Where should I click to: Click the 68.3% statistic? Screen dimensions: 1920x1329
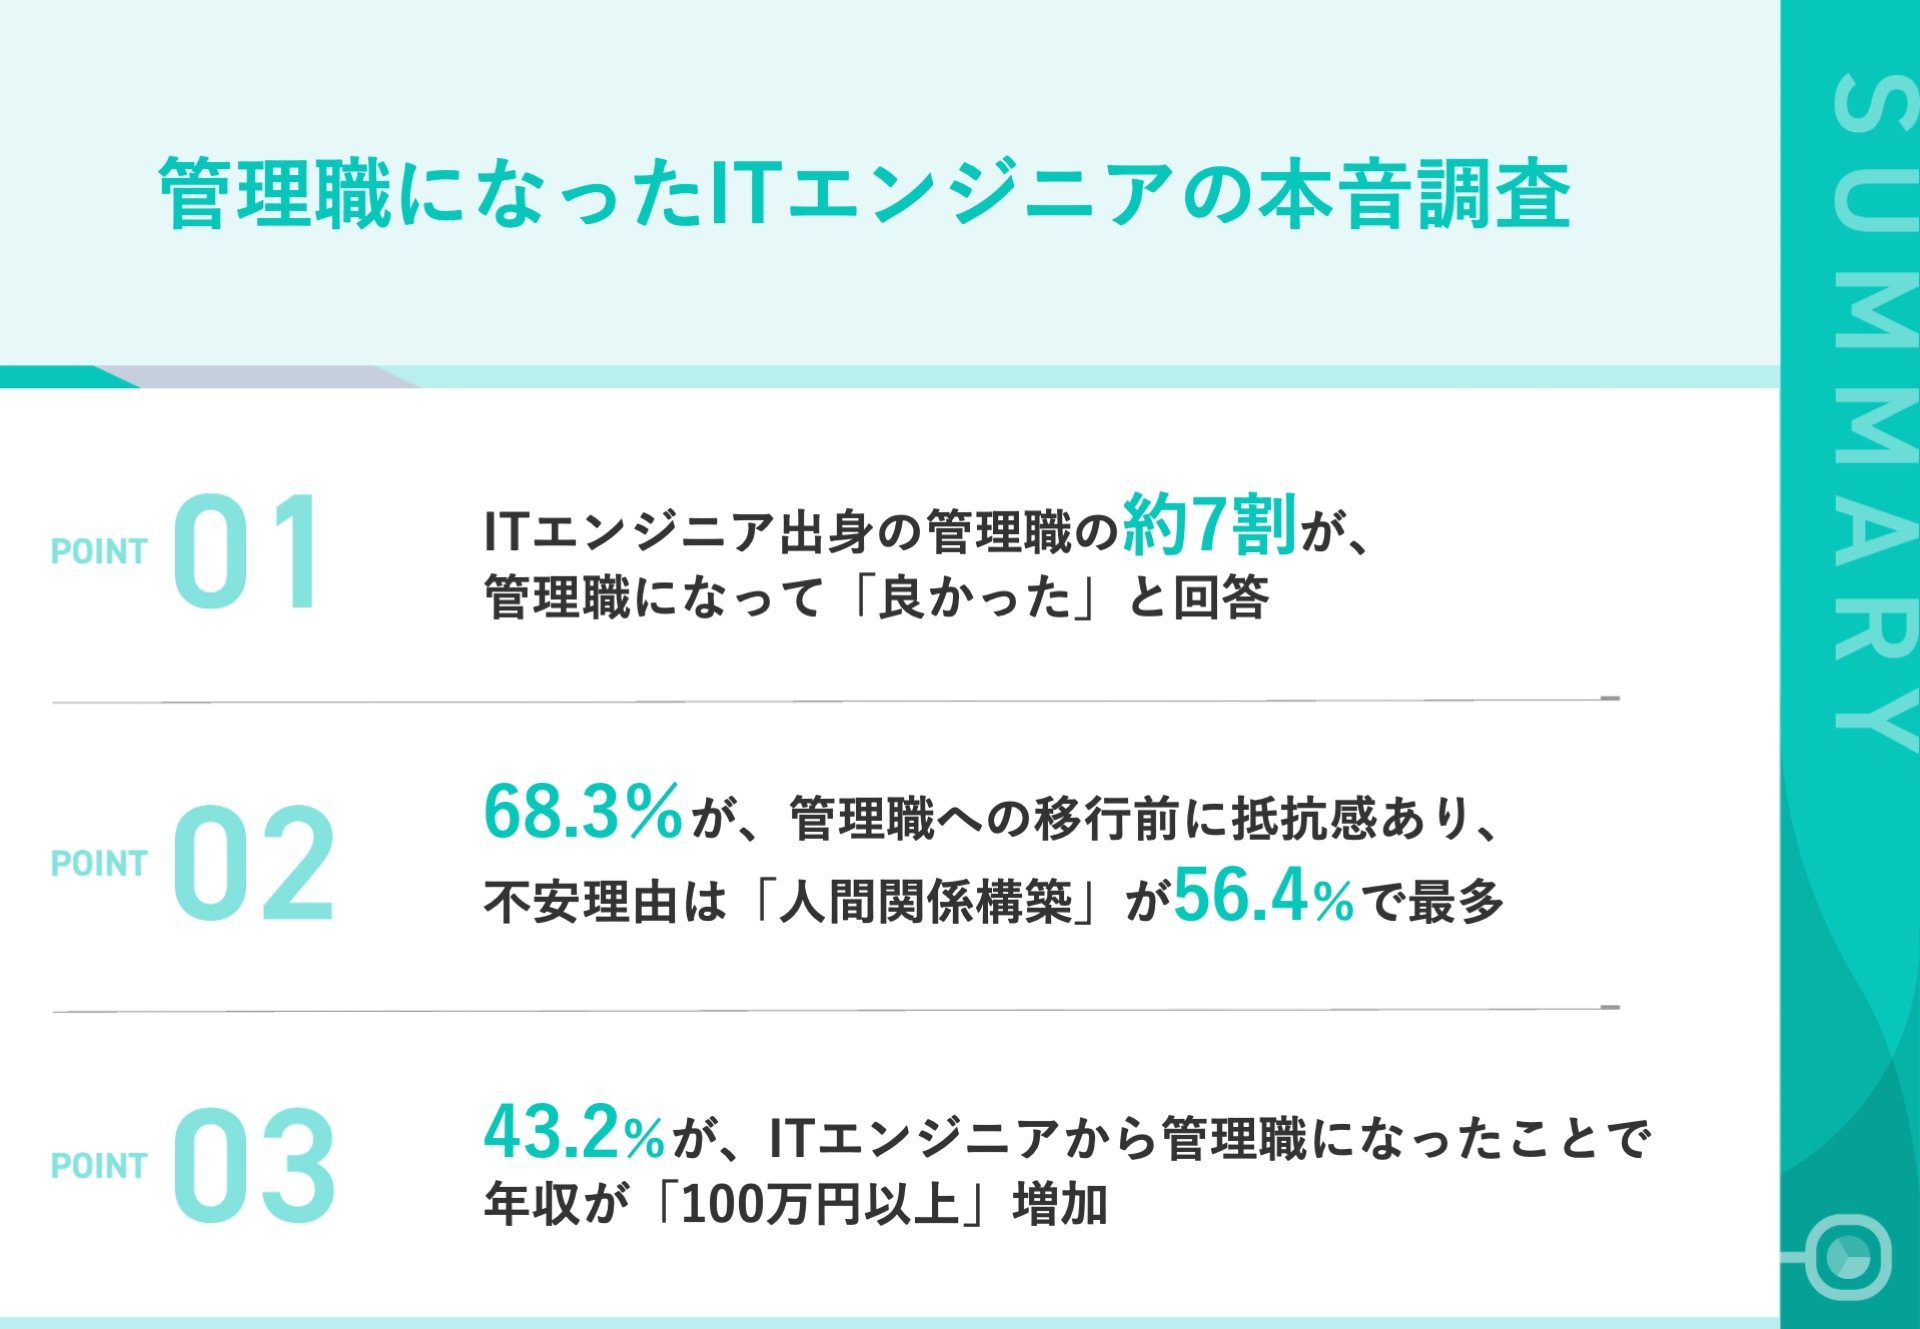(583, 812)
